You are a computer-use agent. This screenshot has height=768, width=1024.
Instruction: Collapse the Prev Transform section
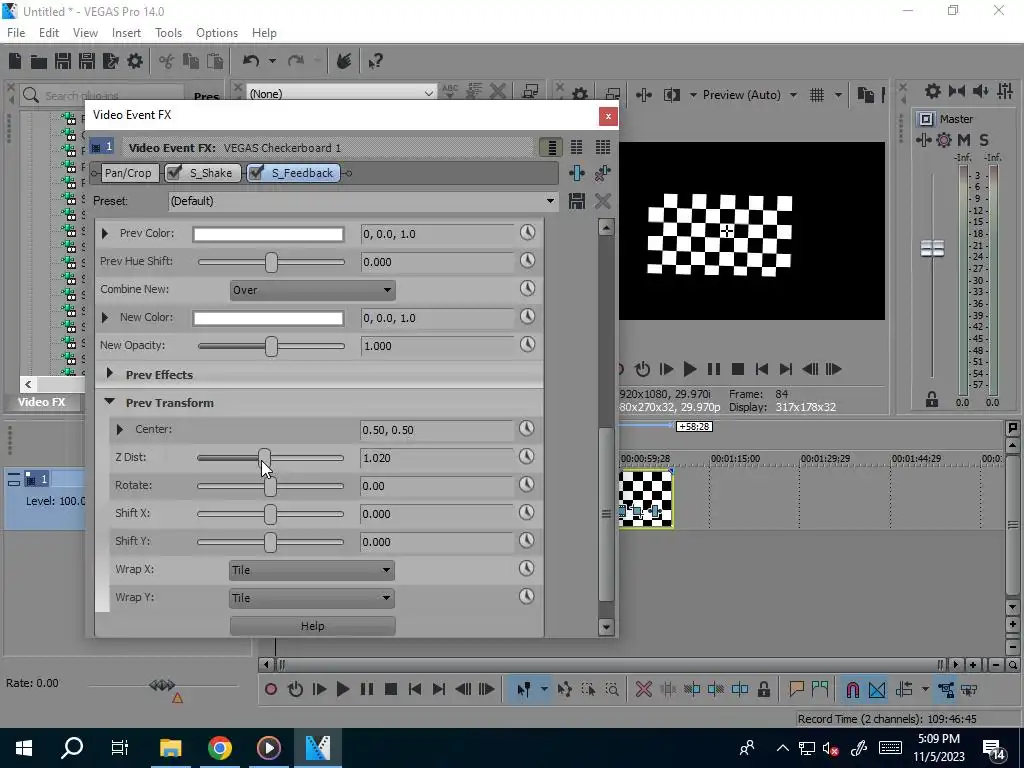point(110,402)
